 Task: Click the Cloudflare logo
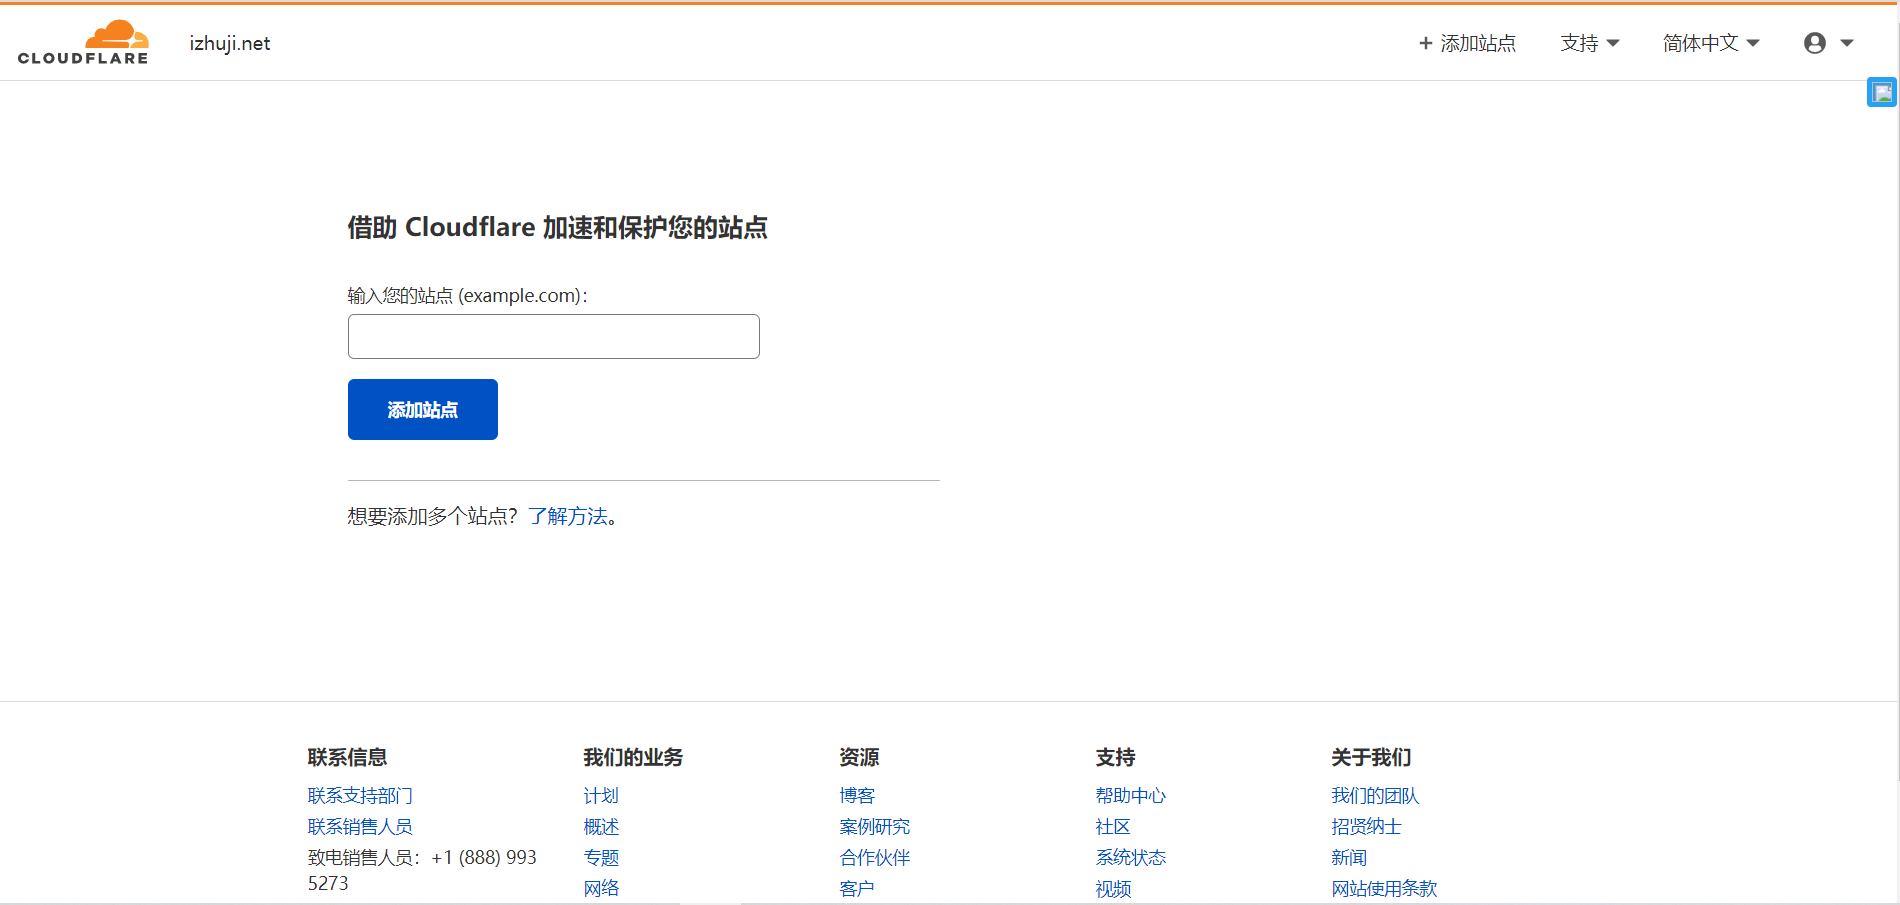click(83, 43)
